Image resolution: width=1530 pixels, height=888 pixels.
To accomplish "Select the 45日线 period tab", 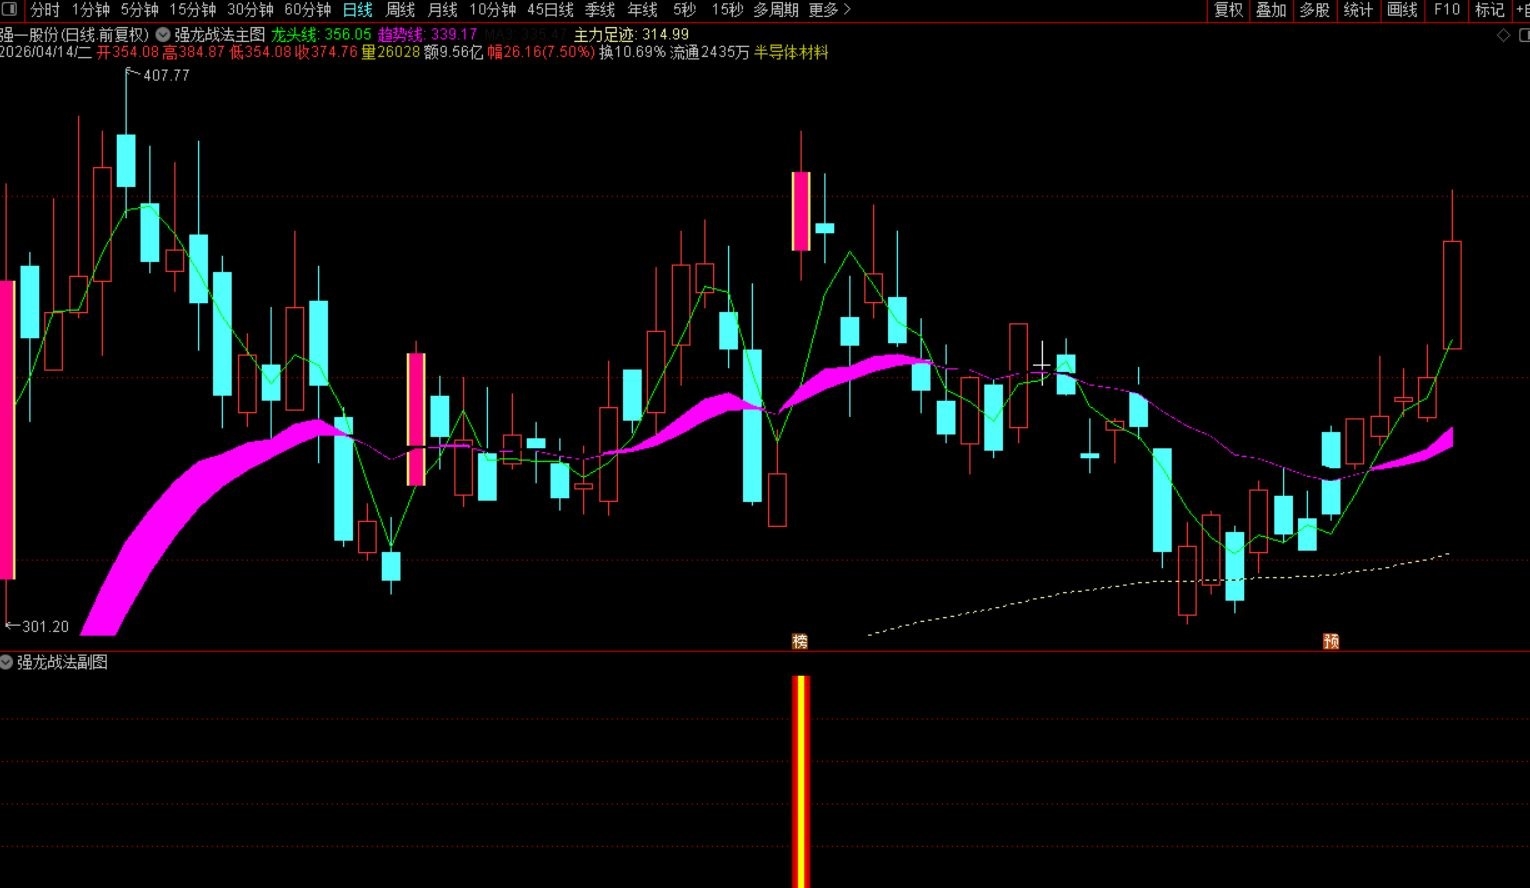I will [x=551, y=10].
